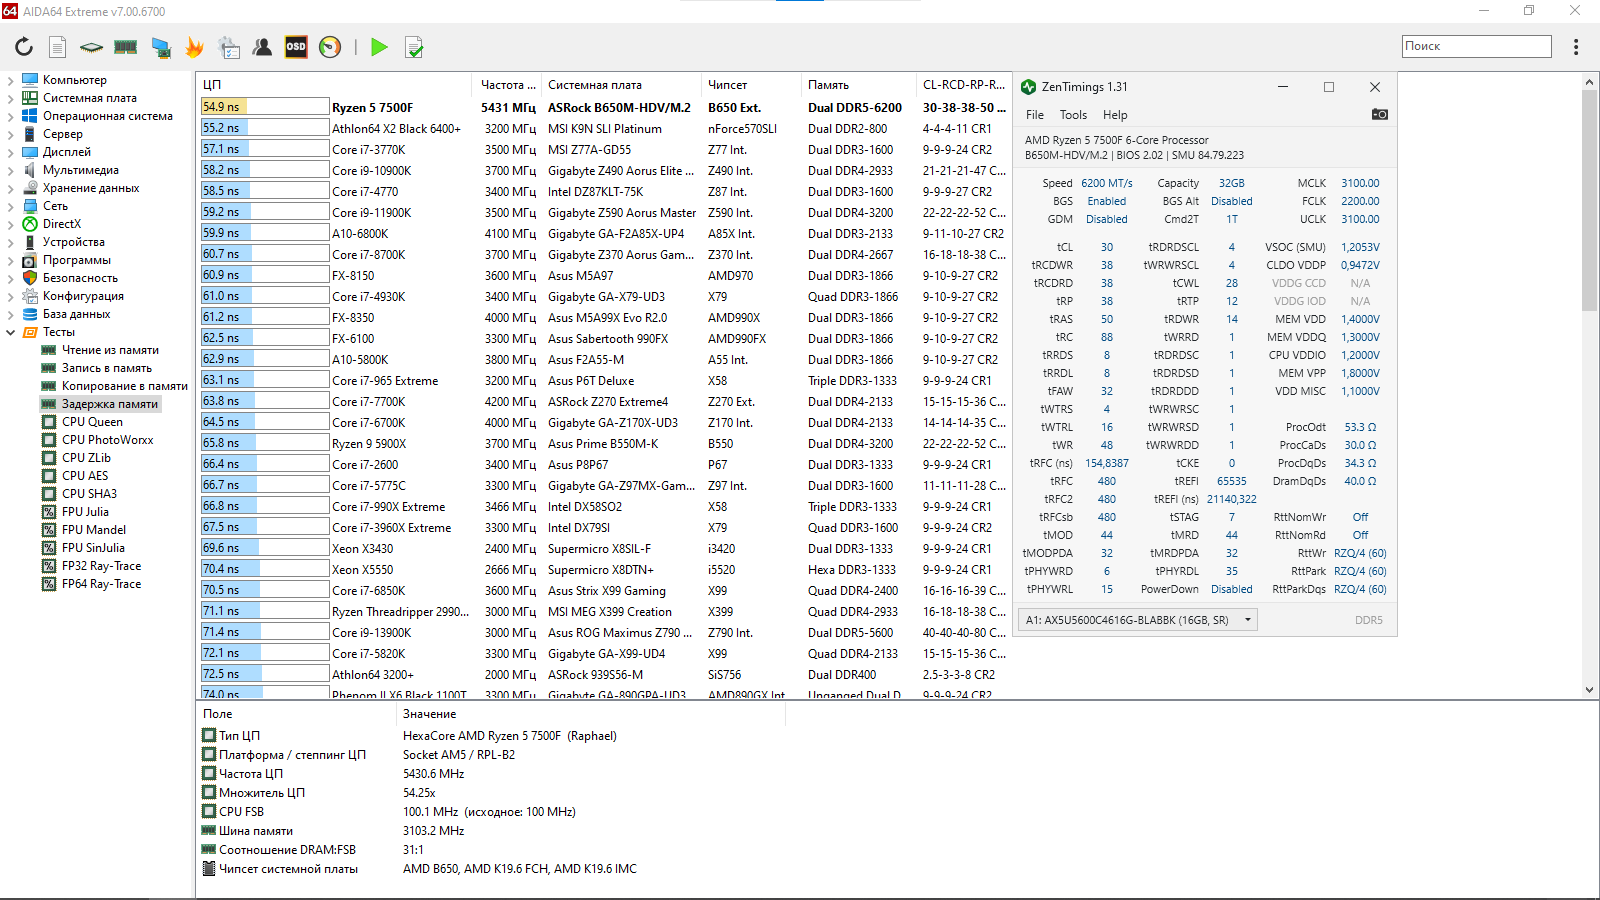Viewport: 1600px width, 900px height.
Task: Open the Report document icon in toolbar
Action: pyautogui.click(x=58, y=47)
